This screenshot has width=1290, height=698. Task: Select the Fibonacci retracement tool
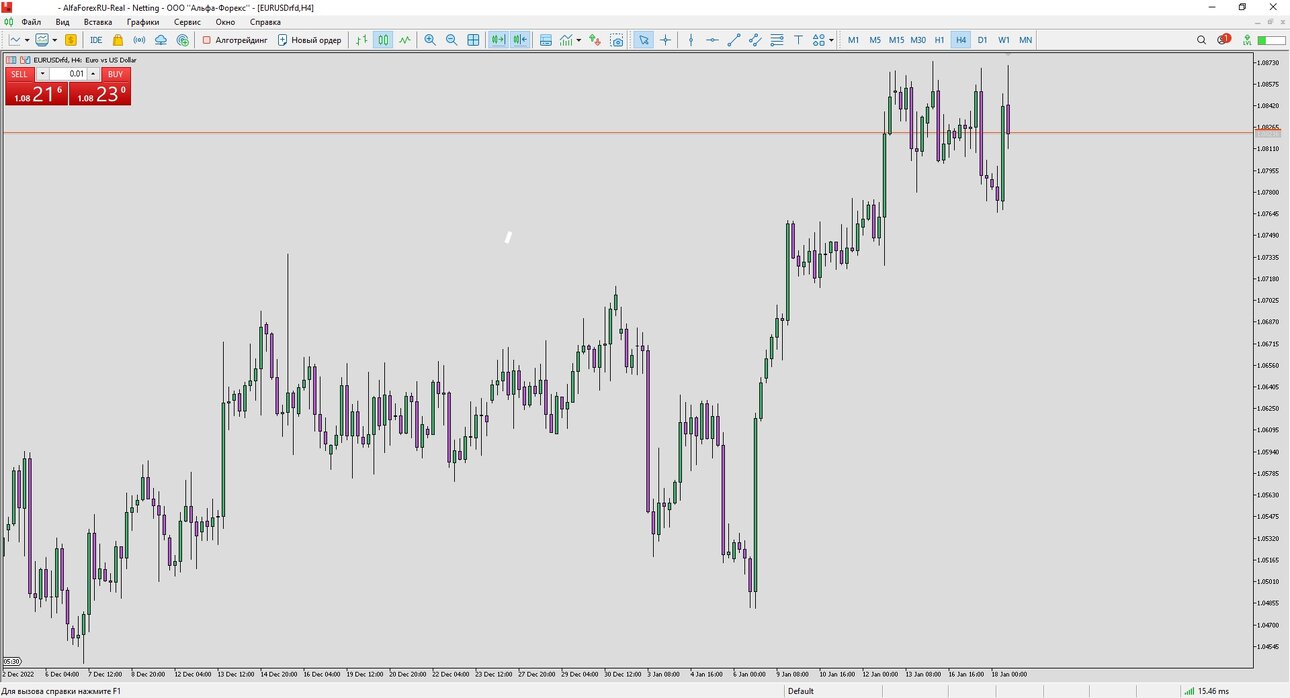coord(777,40)
